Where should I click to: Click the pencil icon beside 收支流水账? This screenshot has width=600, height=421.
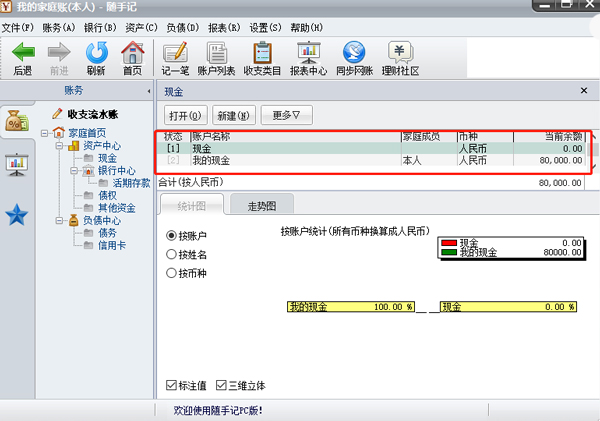tap(57, 114)
